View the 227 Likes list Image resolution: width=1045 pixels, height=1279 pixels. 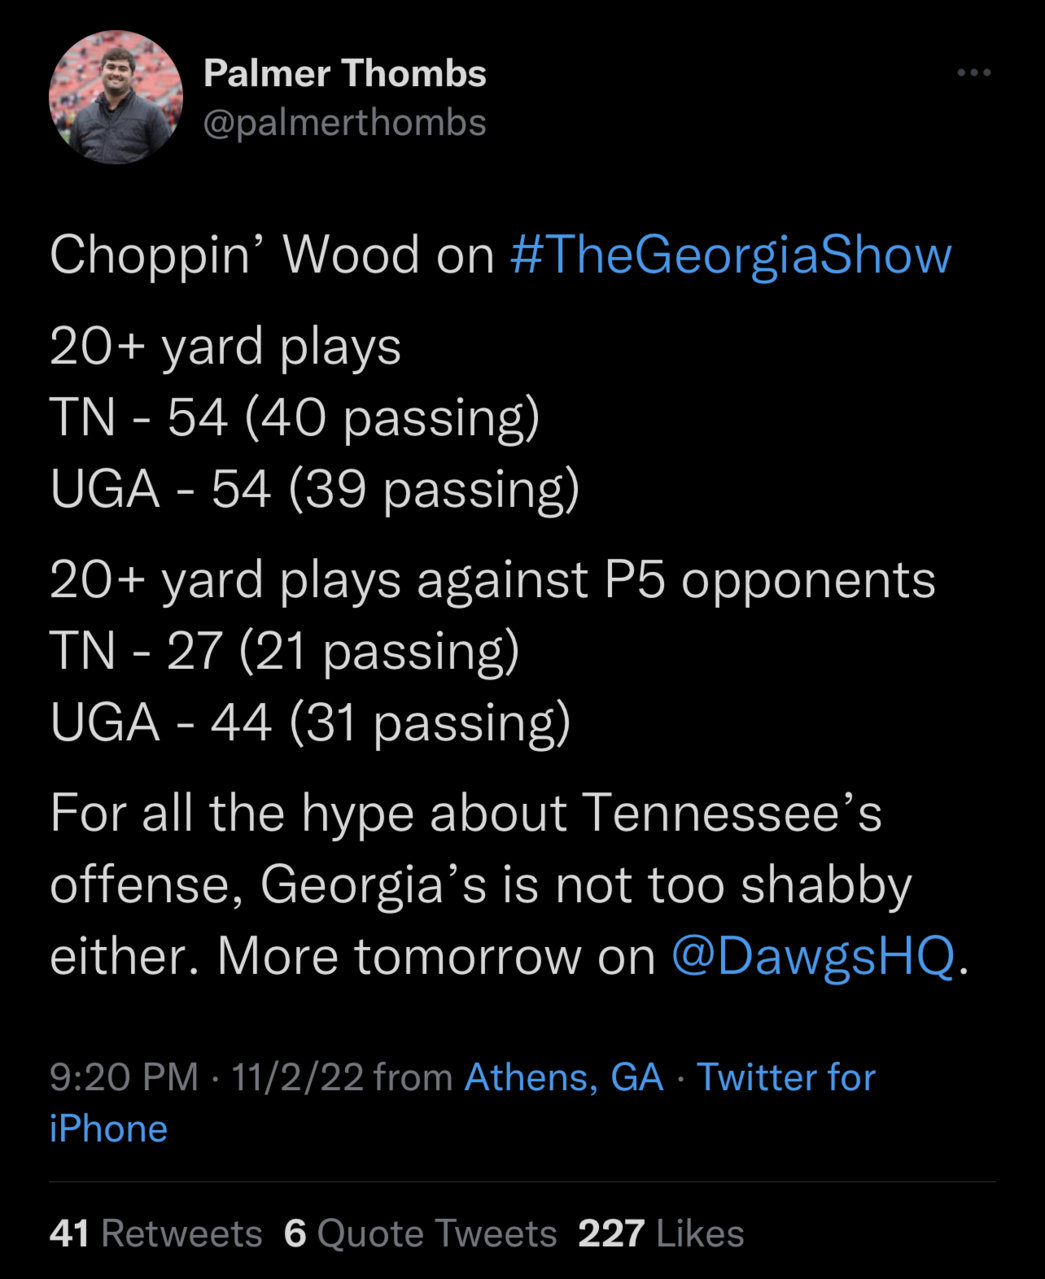[x=661, y=1234]
